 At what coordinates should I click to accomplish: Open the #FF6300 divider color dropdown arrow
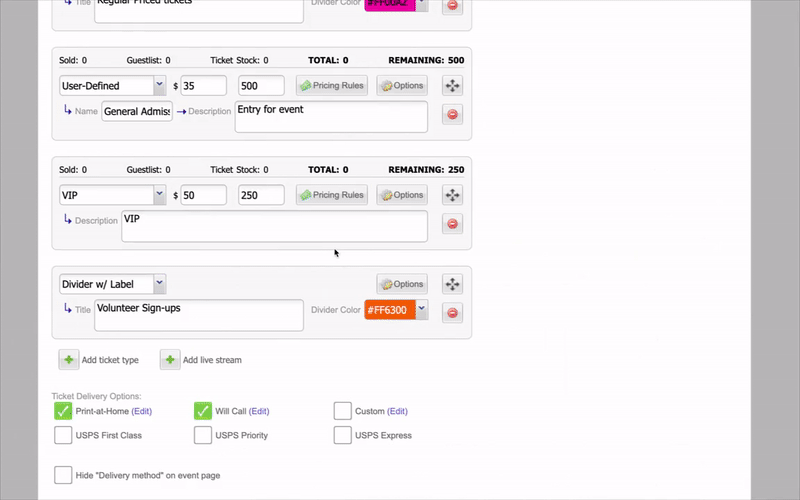pos(421,309)
